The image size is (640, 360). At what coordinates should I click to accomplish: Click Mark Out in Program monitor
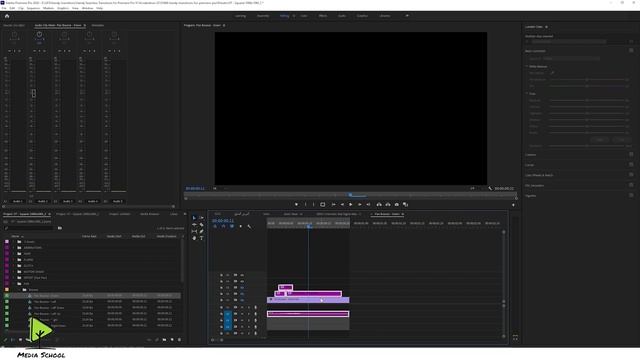(314, 204)
